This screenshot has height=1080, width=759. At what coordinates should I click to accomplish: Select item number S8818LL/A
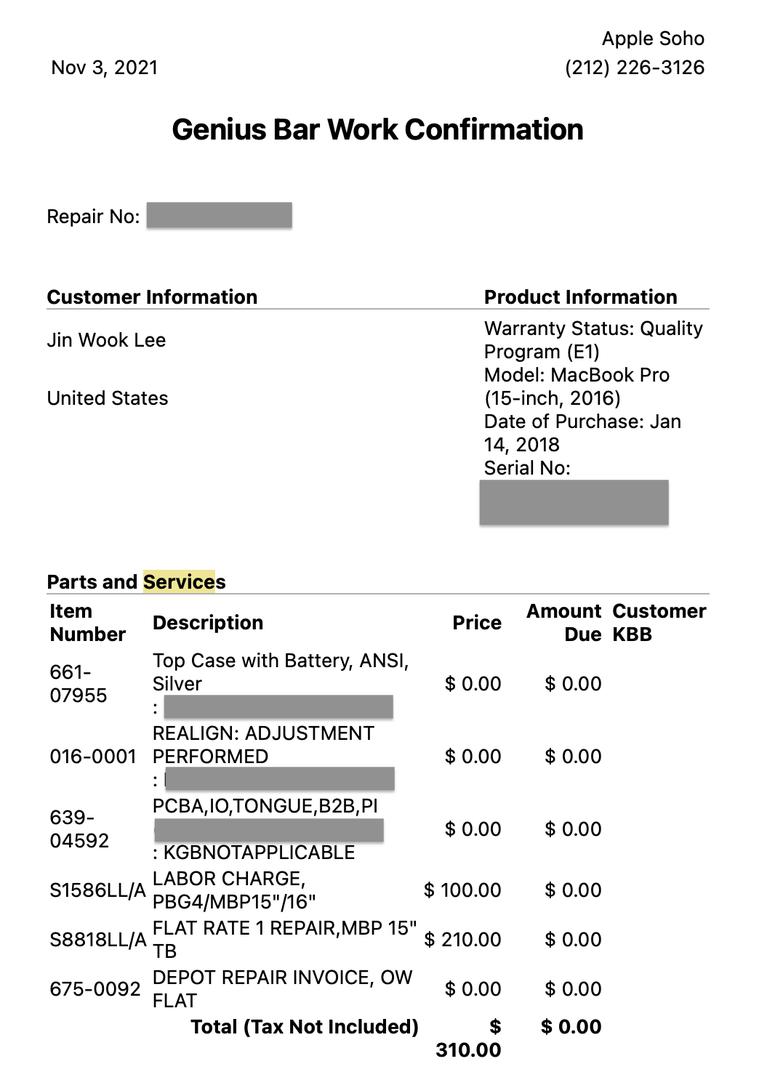(x=97, y=939)
